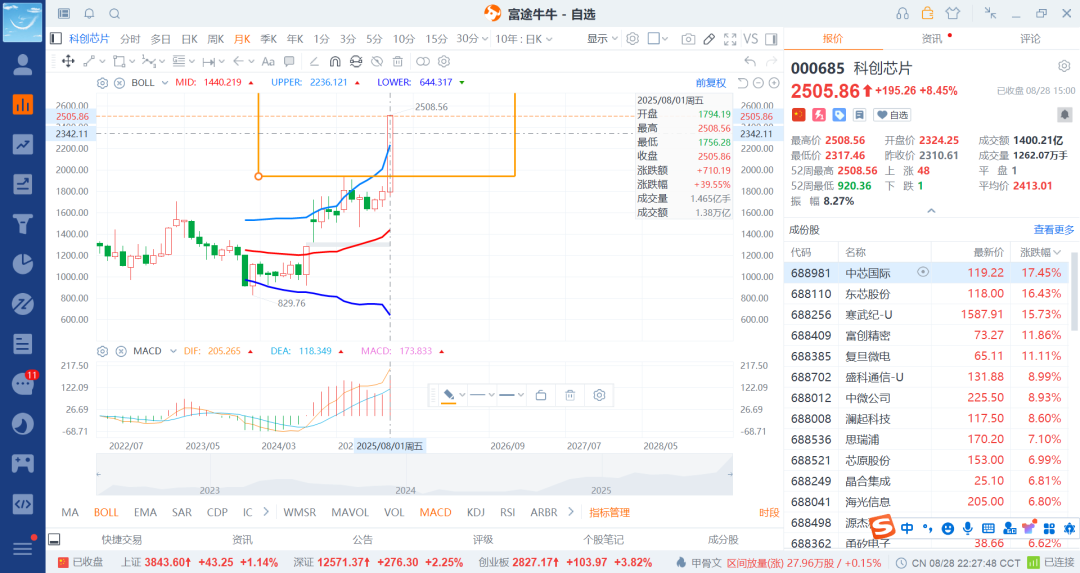Open the layout square dropdown
The width and height of the screenshot is (1080, 573).
658,39
